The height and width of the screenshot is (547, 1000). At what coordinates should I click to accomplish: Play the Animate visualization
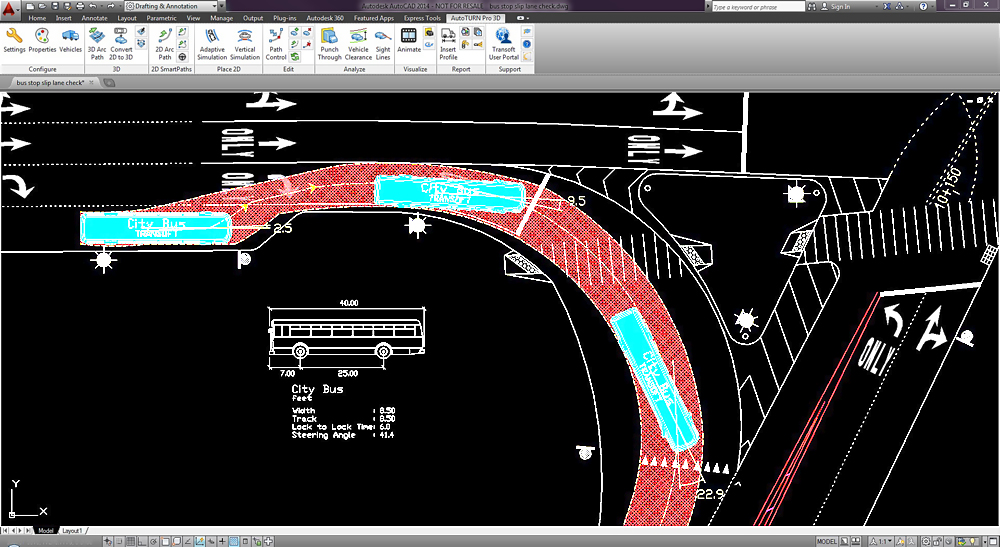click(x=409, y=41)
